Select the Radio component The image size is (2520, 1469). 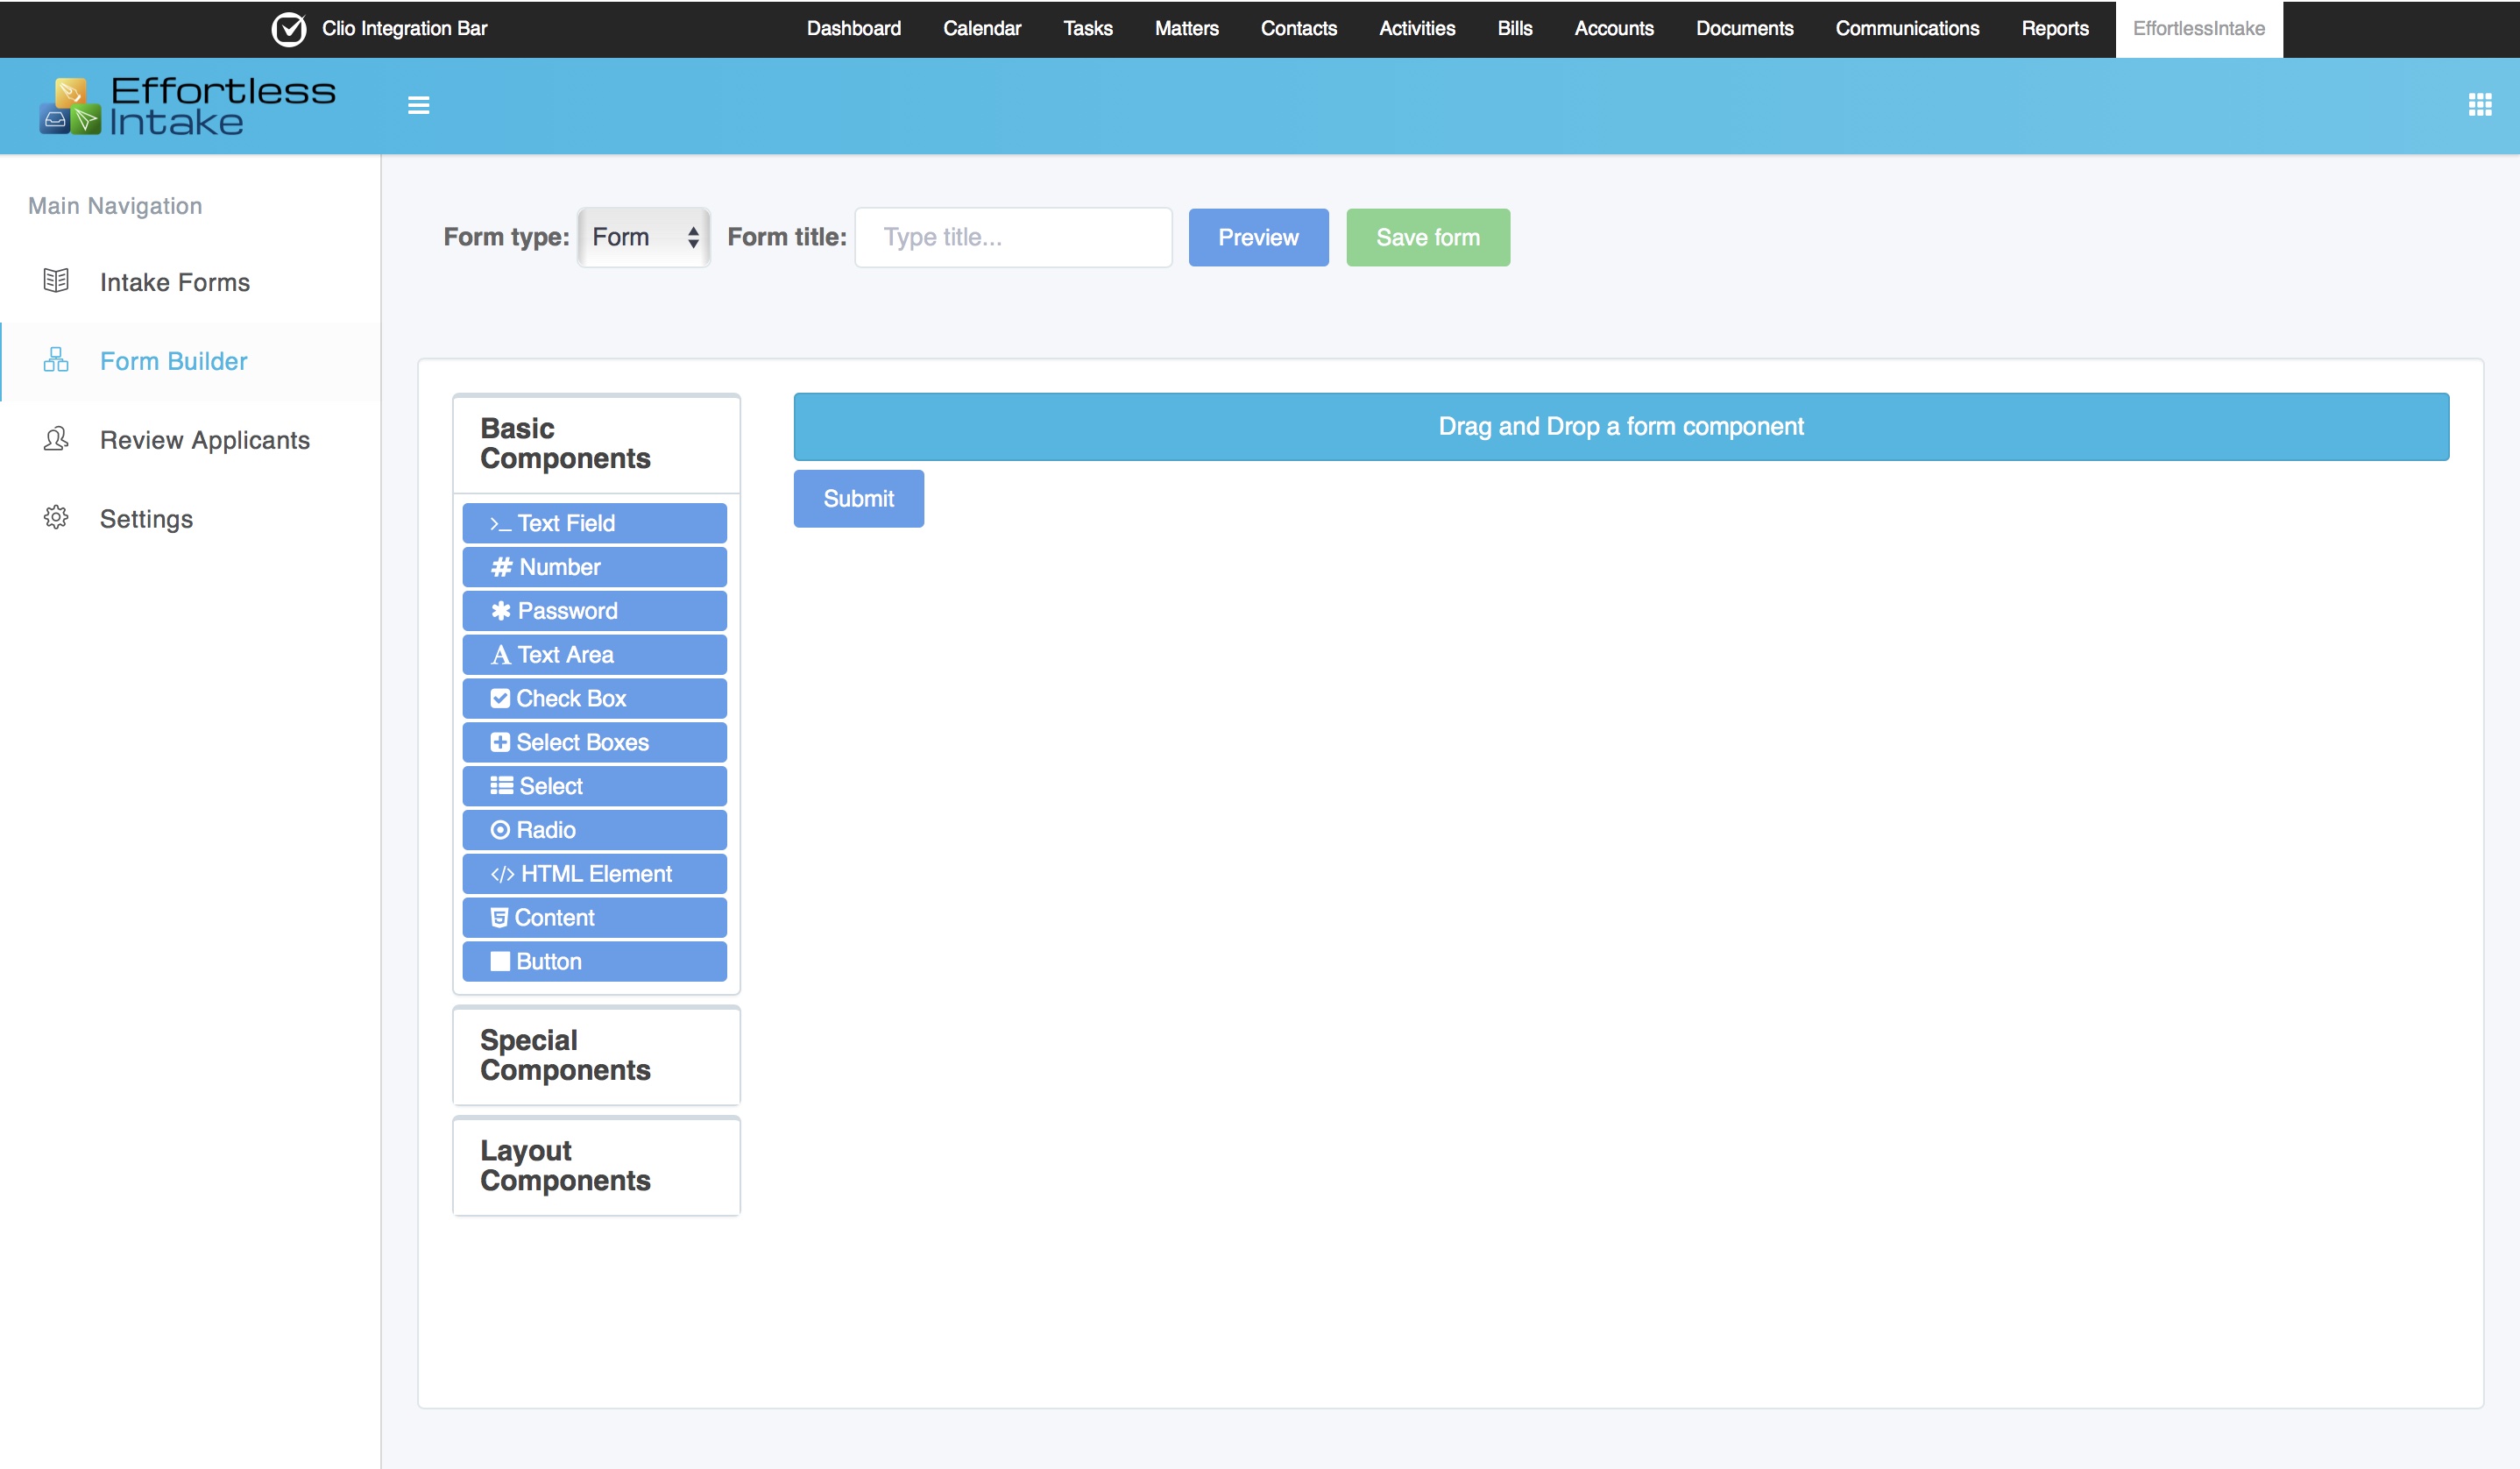[594, 830]
